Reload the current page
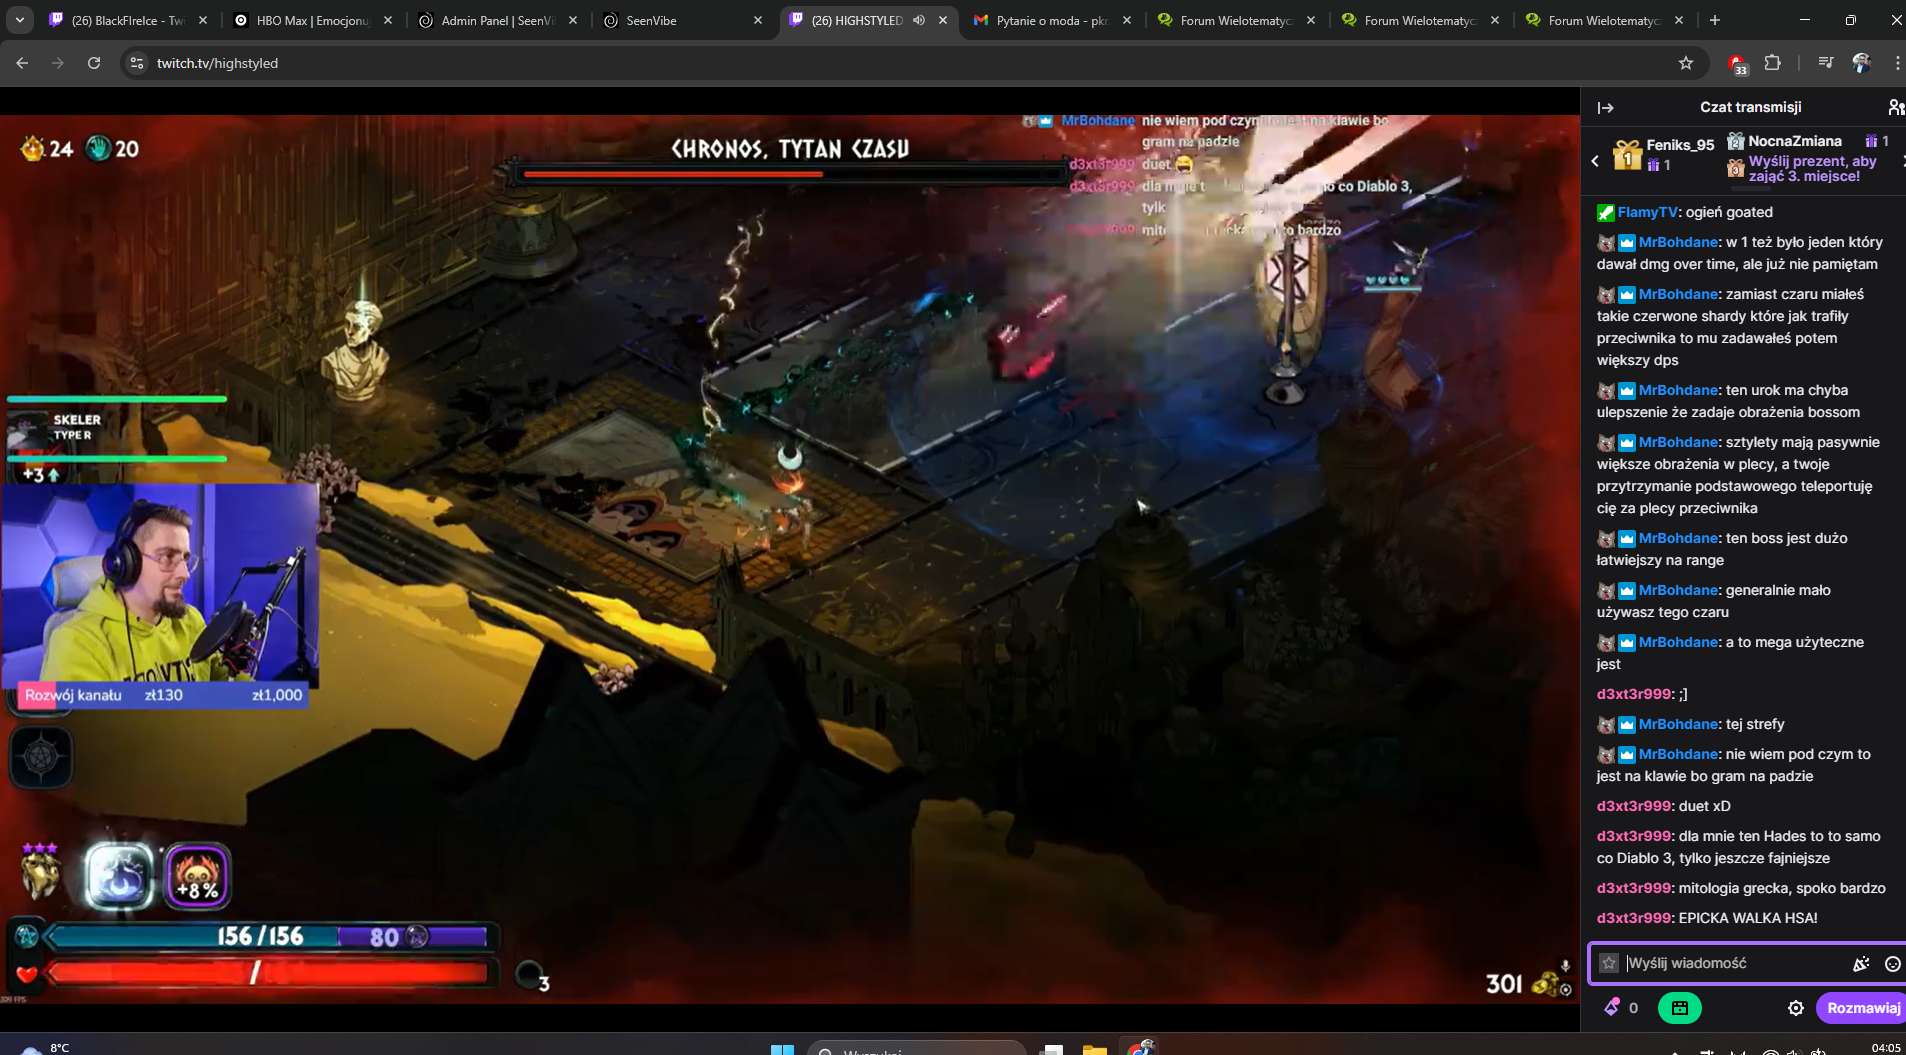Viewport: 1906px width, 1055px height. point(94,63)
